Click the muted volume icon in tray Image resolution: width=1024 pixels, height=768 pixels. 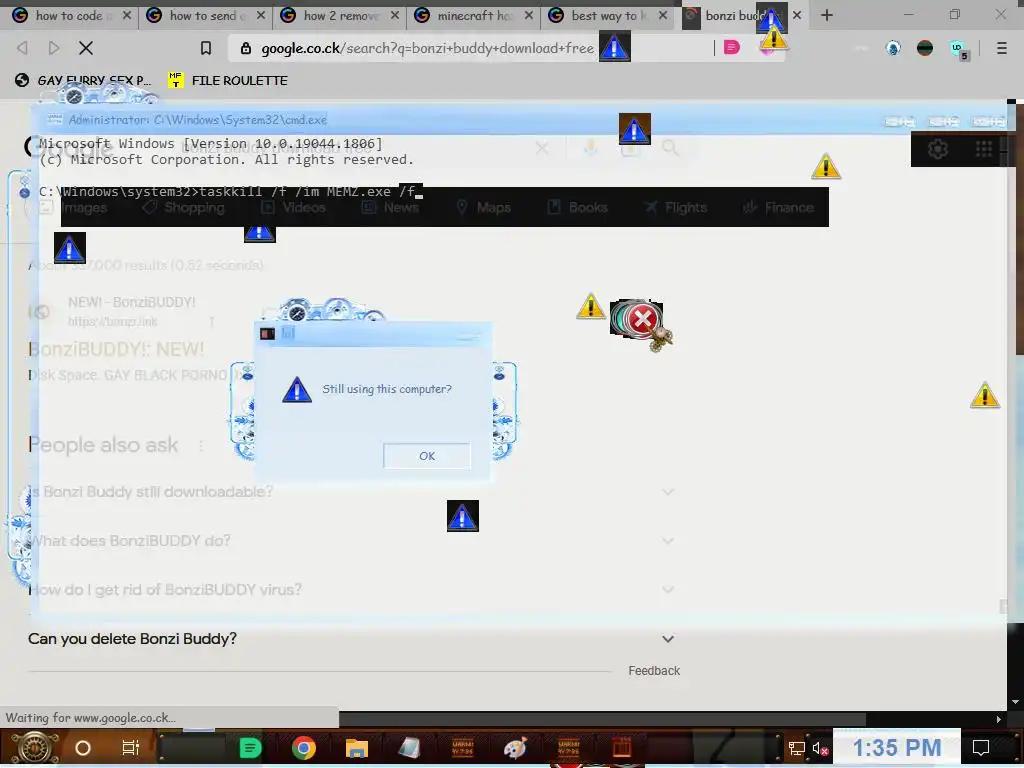(820, 748)
